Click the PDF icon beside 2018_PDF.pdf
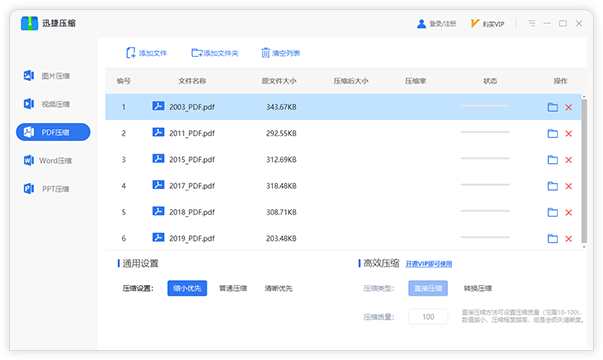The width and height of the screenshot is (603, 360). click(x=158, y=211)
